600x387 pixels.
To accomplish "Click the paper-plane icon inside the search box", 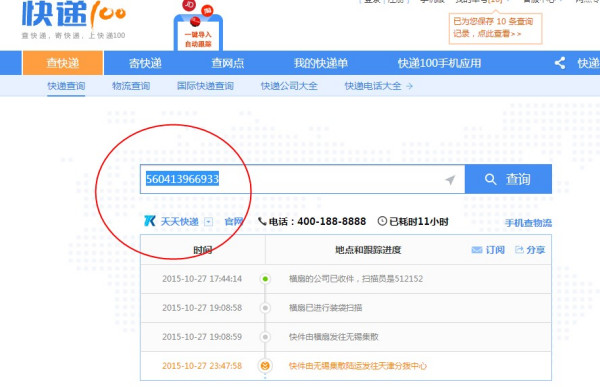I will pos(450,180).
